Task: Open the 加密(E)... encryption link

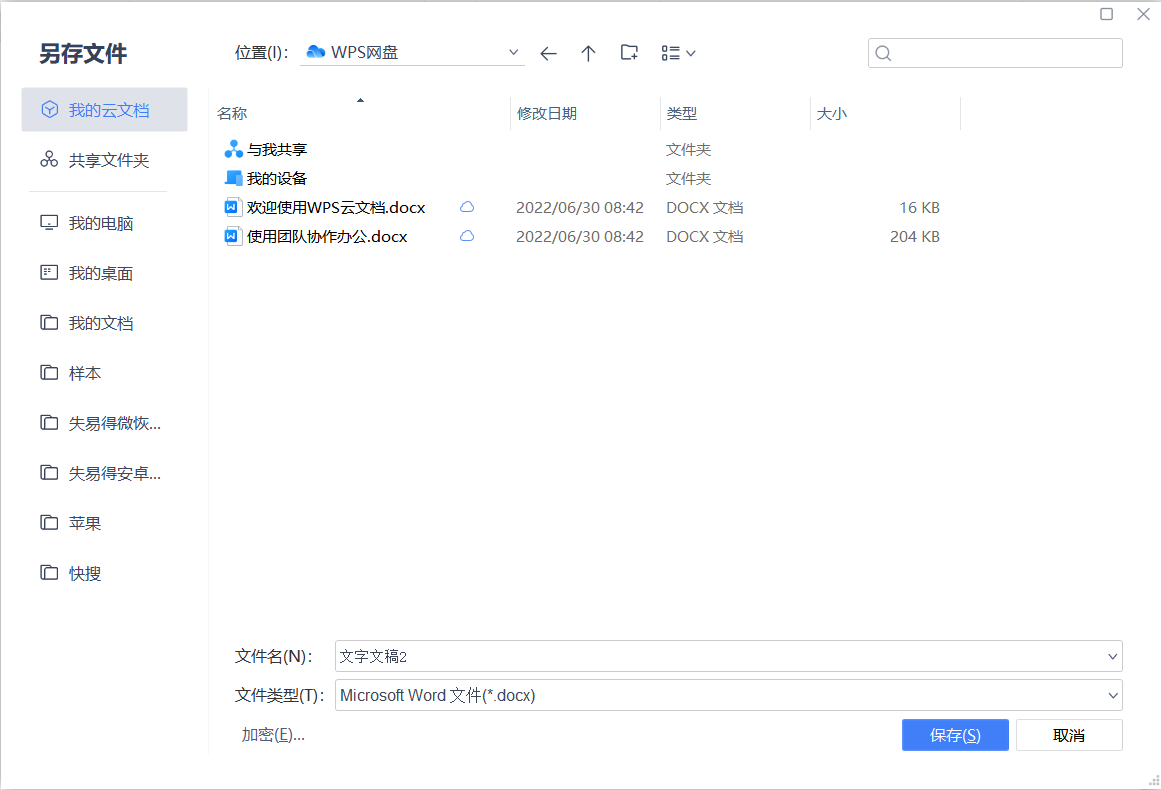Action: [272, 734]
